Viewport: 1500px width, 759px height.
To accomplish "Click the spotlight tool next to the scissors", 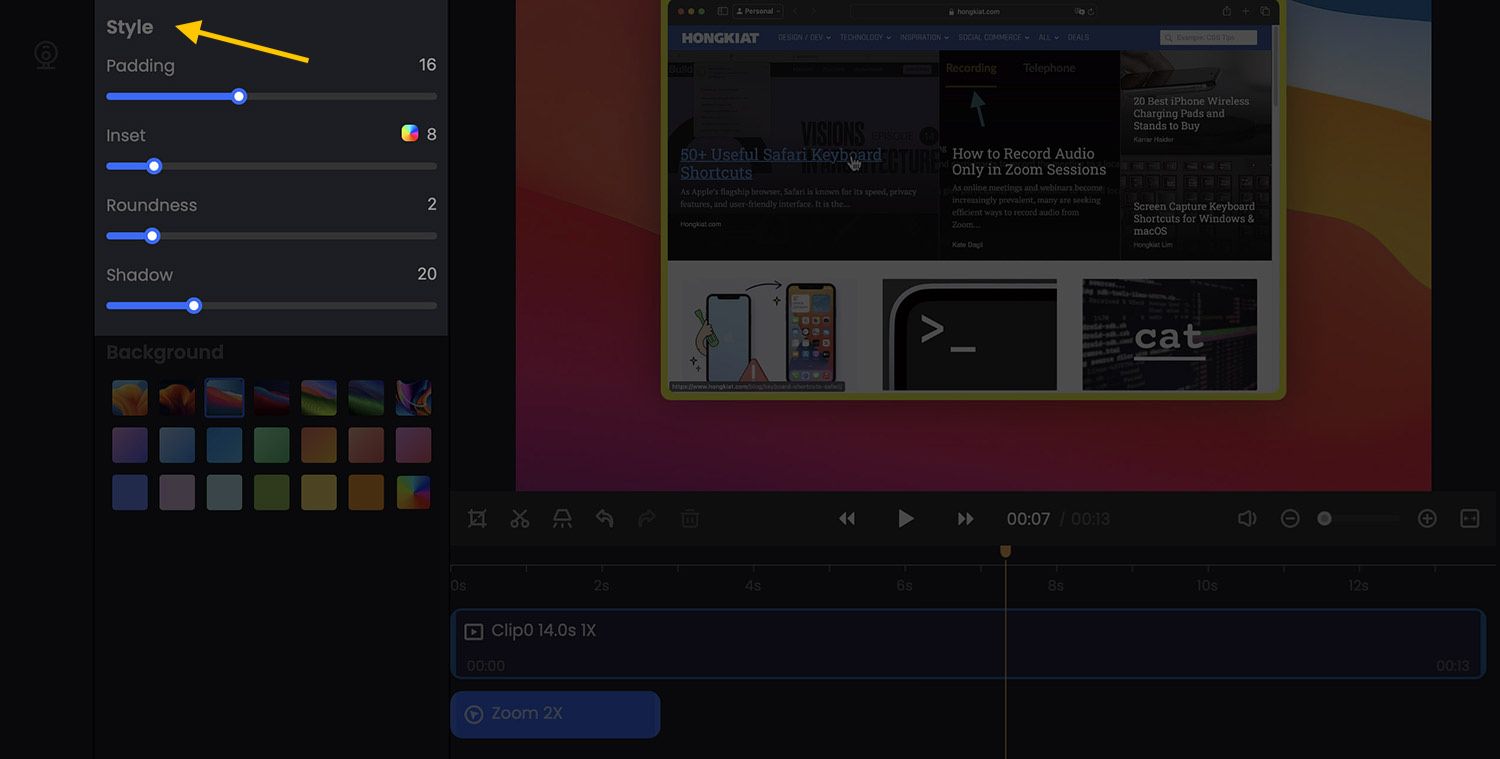I will pyautogui.click(x=562, y=518).
